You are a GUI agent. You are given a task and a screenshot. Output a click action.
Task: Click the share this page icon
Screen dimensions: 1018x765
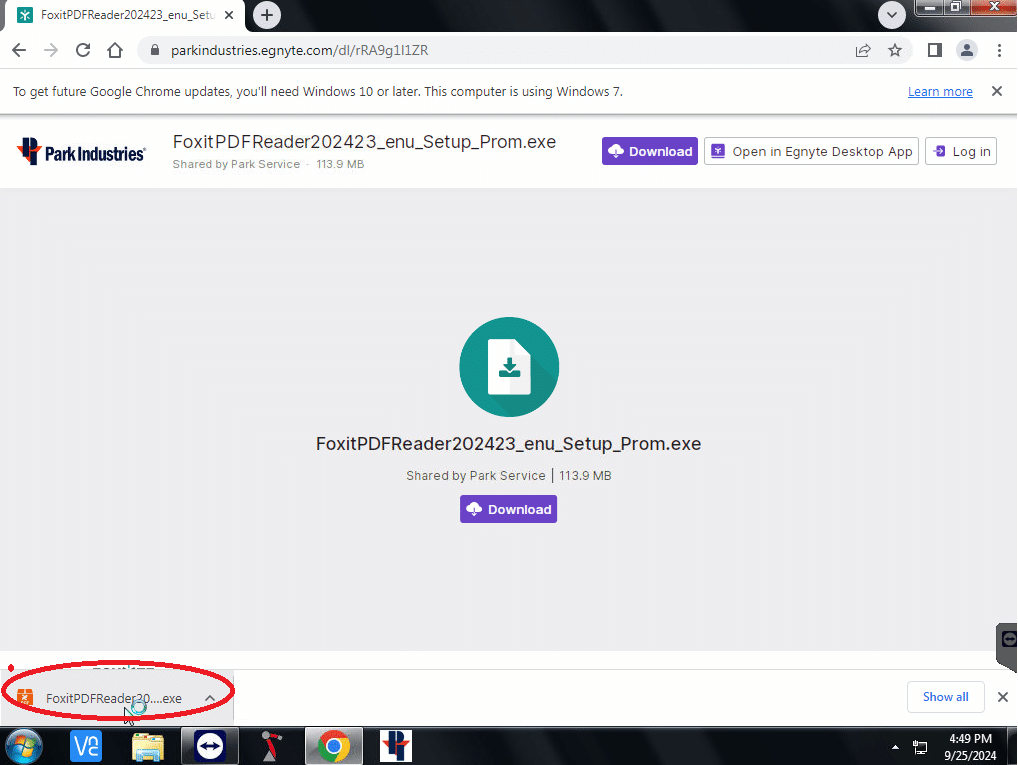[862, 50]
